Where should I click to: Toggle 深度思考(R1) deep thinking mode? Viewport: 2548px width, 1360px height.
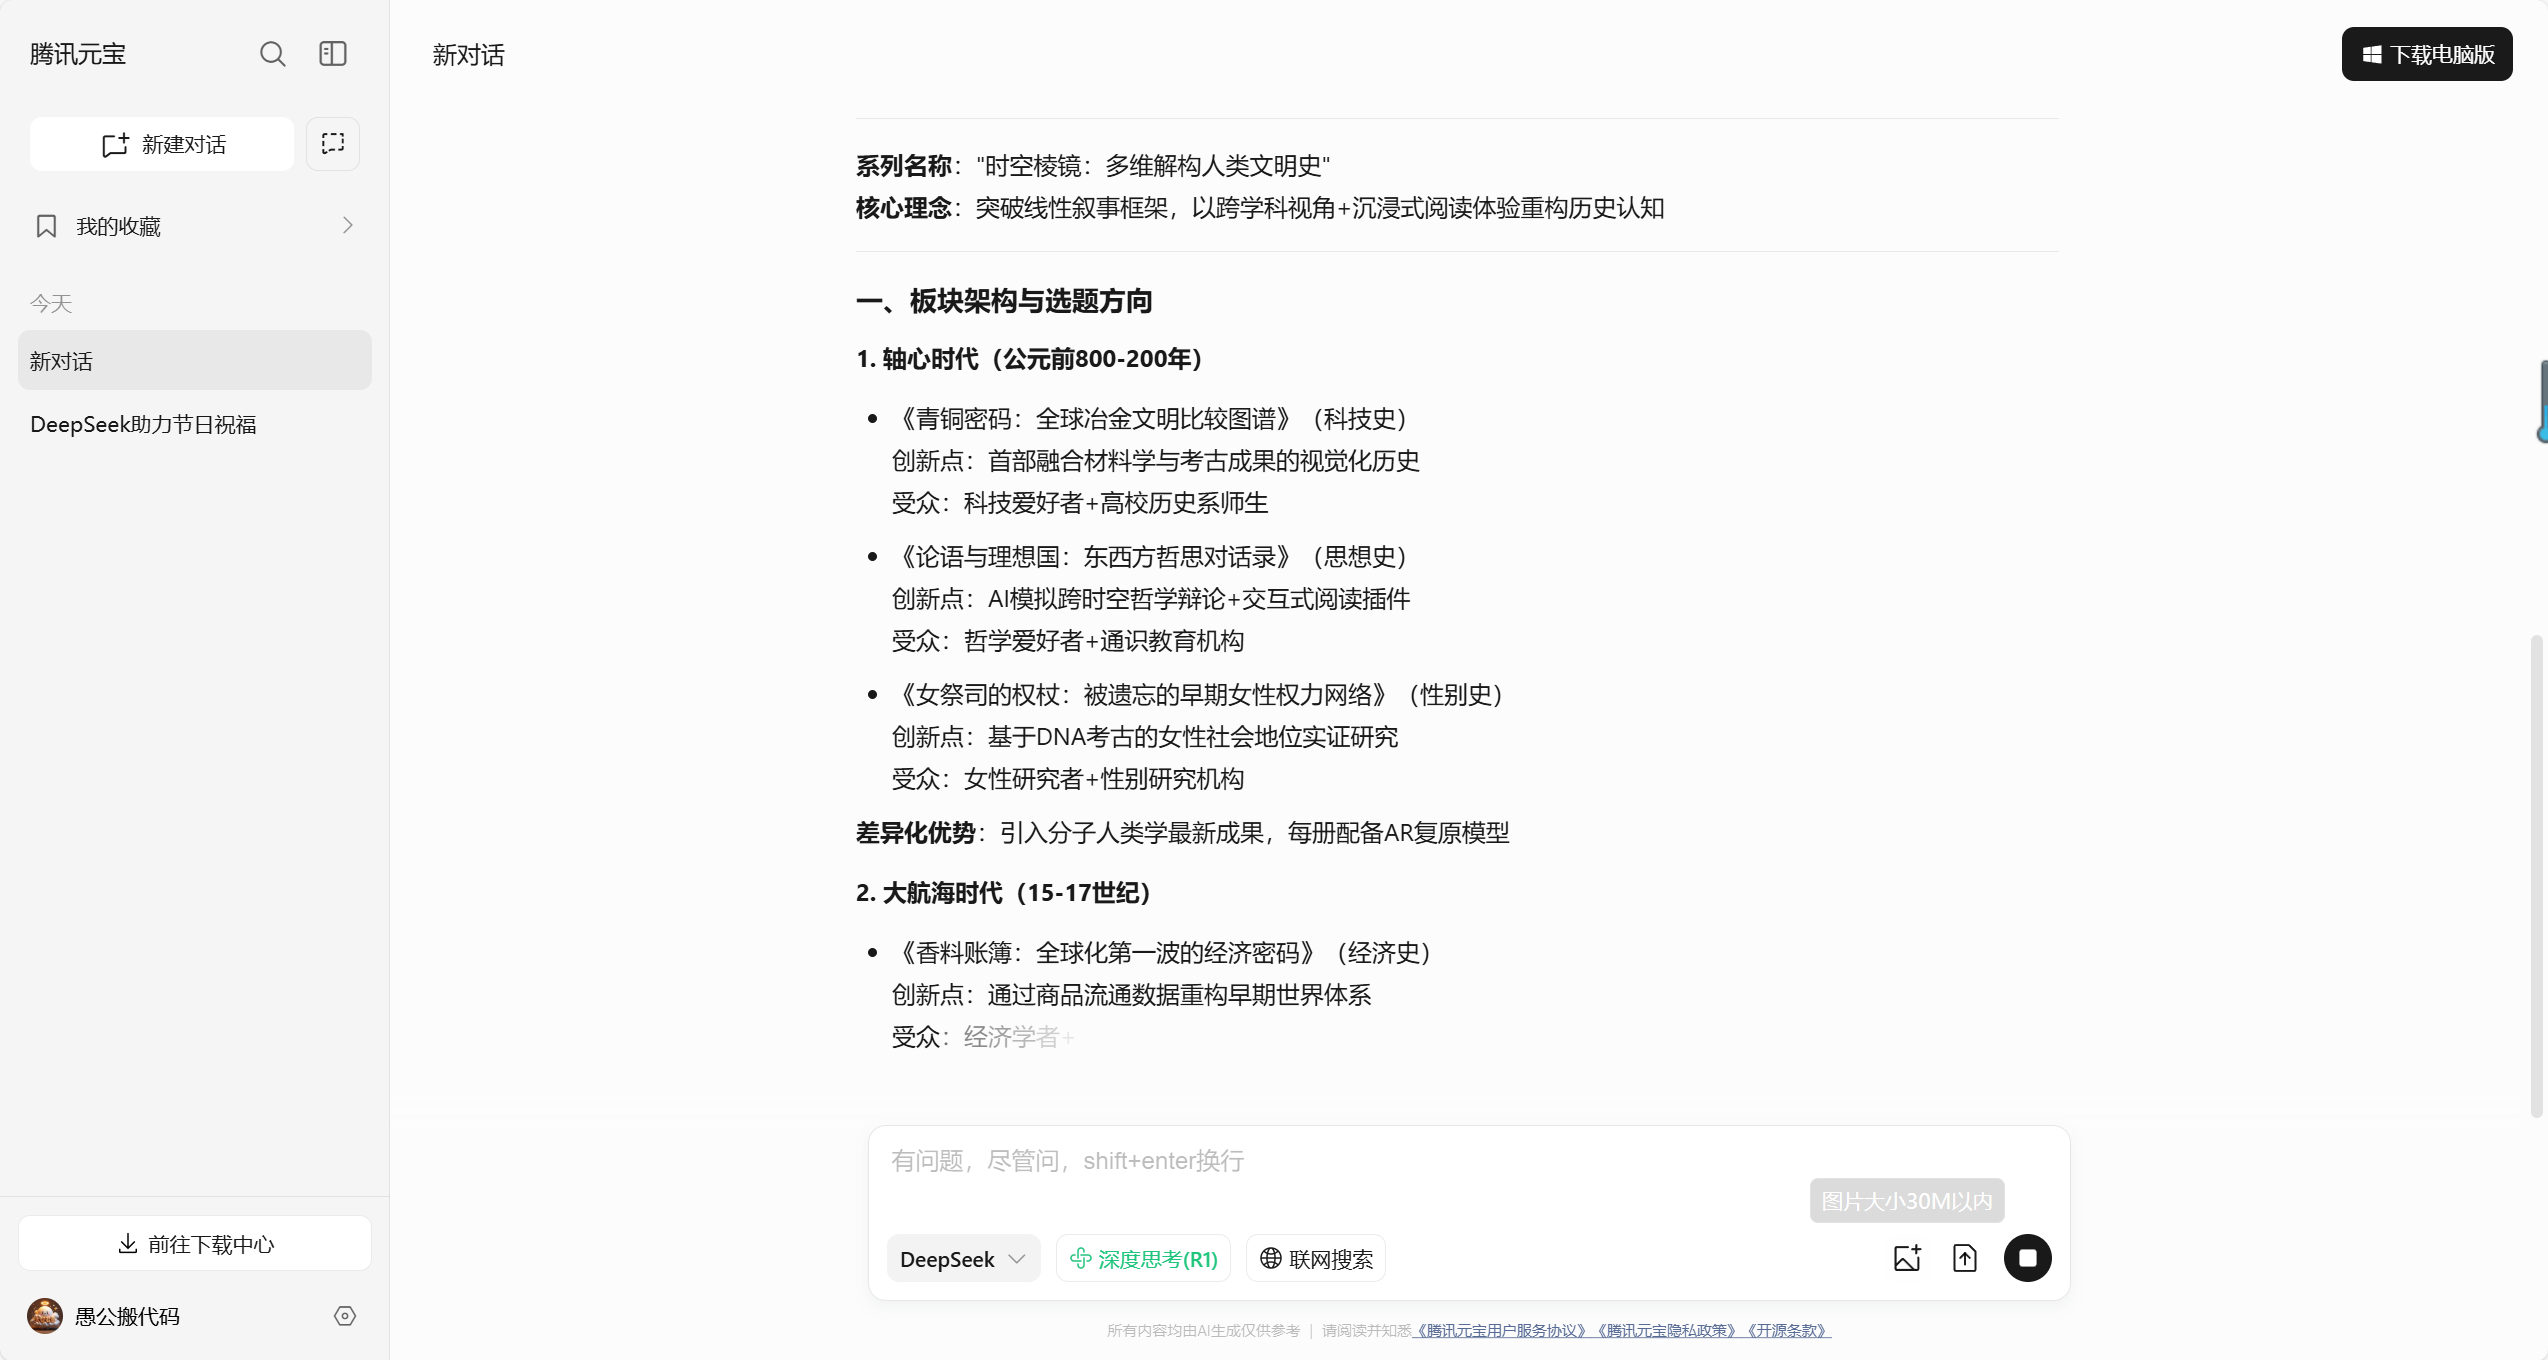1143,1259
